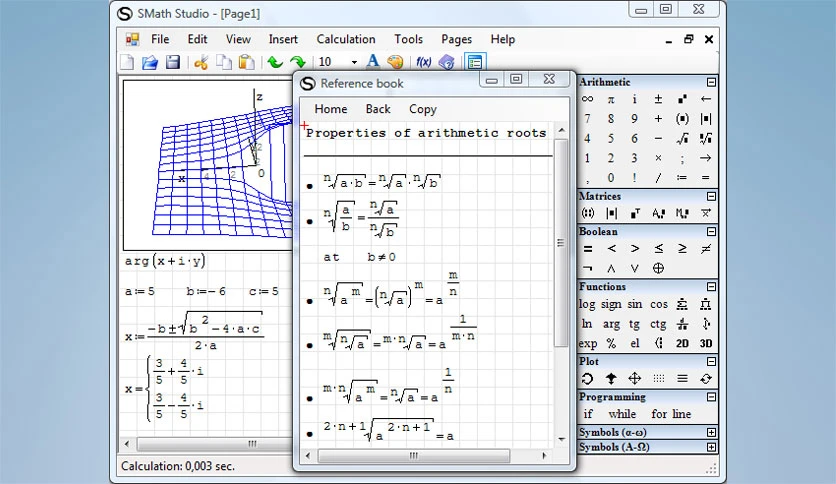Expand the Symbols (α-ω) panel
This screenshot has height=484, width=836.
click(711, 432)
